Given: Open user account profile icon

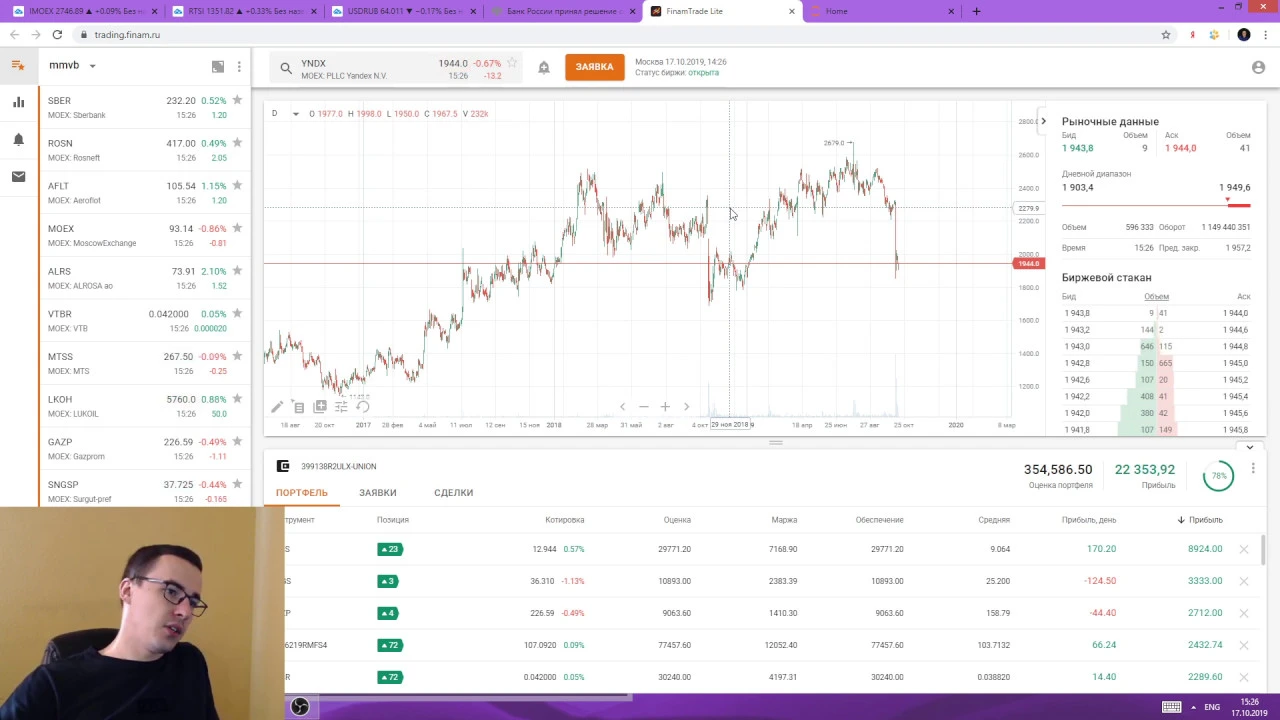Looking at the screenshot, I should 1258,67.
